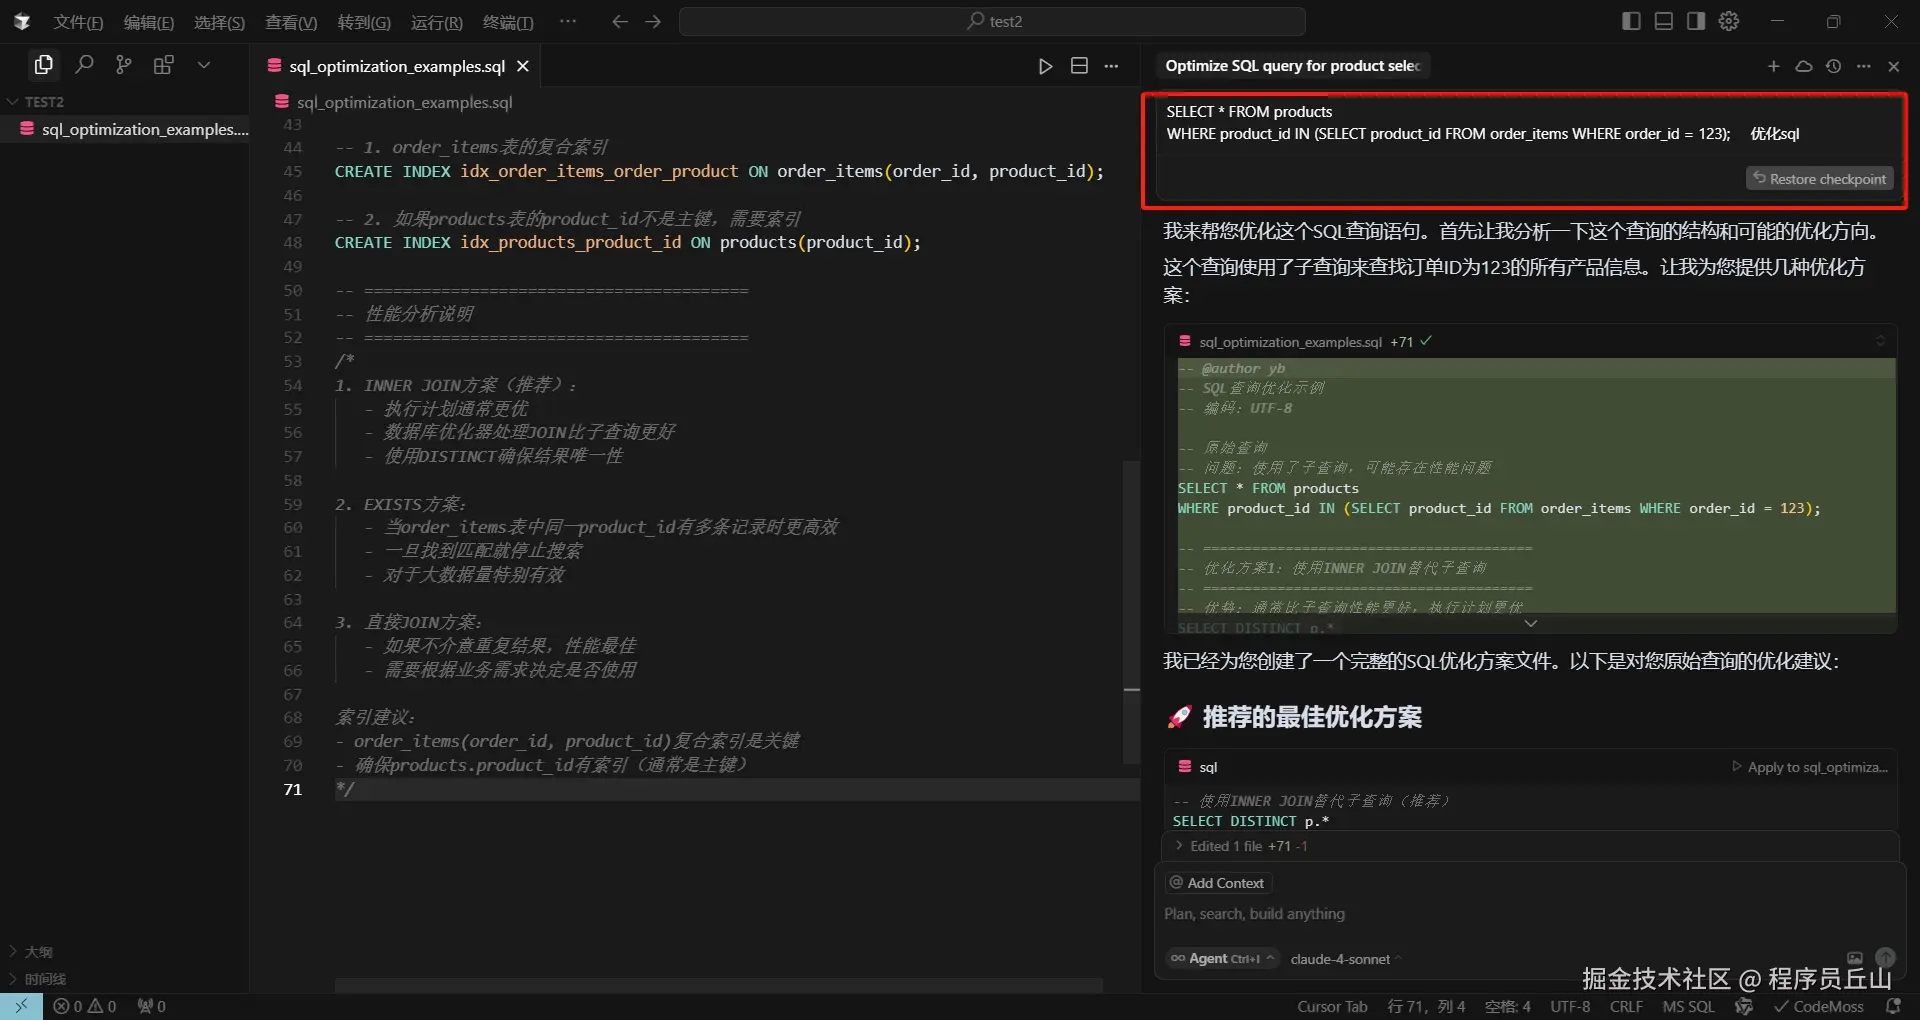Screen dimensions: 1920x1020
Task: Change language mode MS SQL
Action: (1688, 1006)
